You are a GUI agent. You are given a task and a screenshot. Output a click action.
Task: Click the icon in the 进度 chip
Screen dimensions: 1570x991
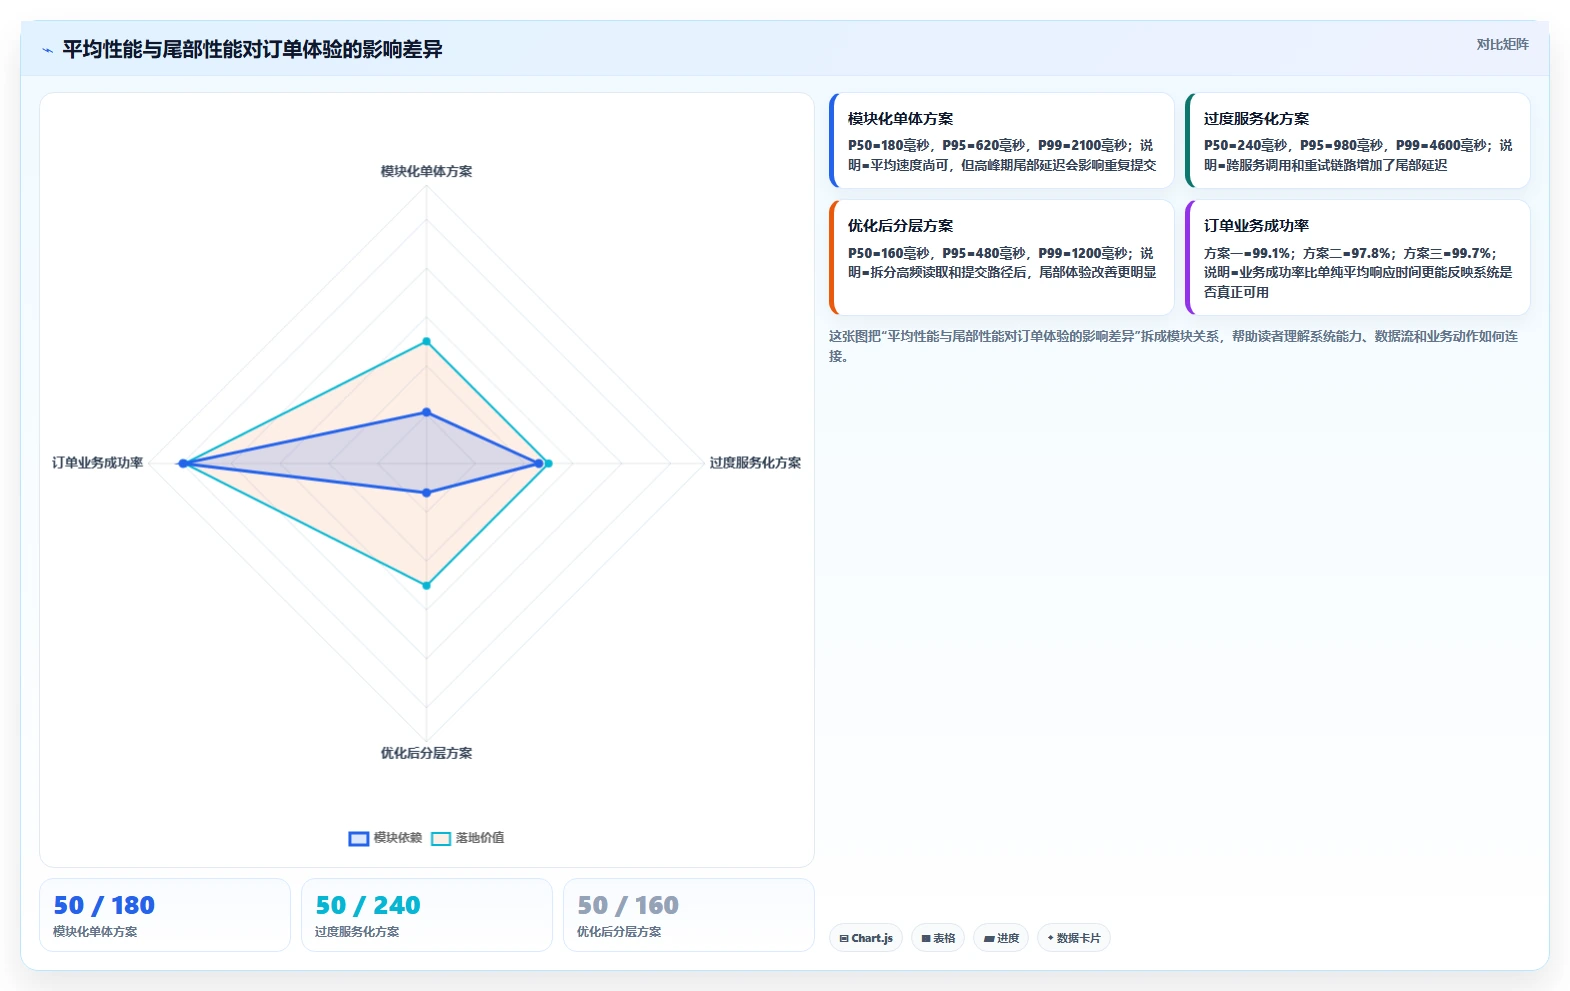pos(989,938)
